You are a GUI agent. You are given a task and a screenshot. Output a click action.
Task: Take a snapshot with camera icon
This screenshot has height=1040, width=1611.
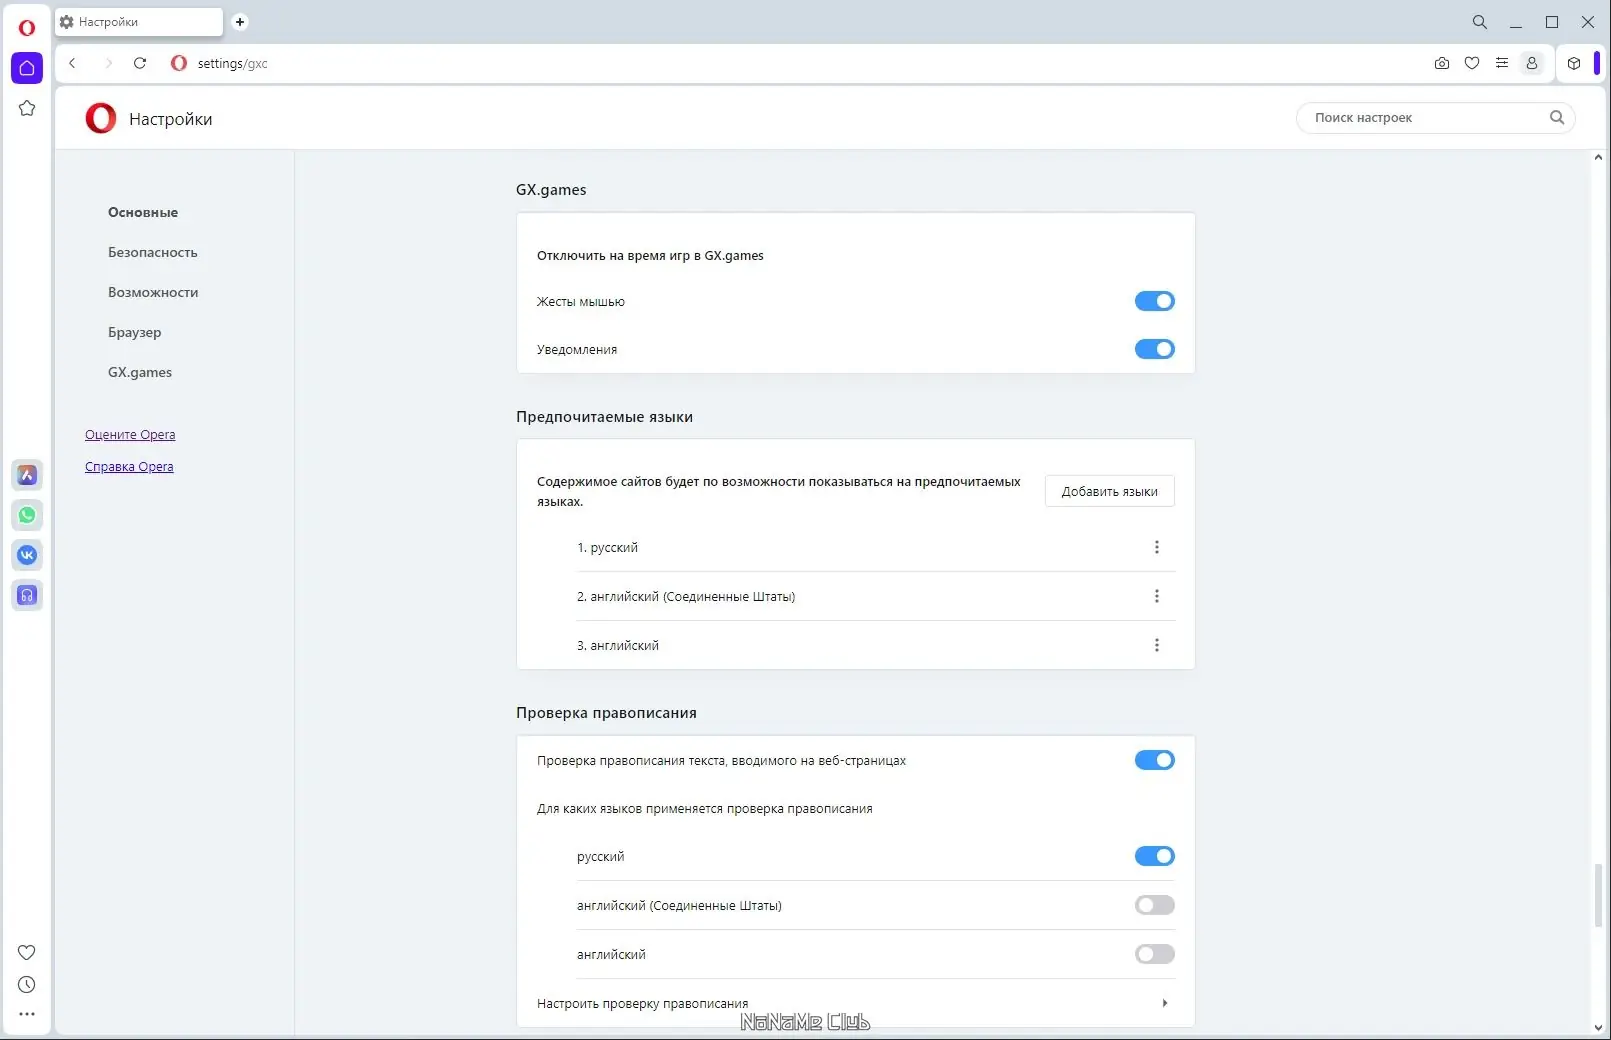1441,63
